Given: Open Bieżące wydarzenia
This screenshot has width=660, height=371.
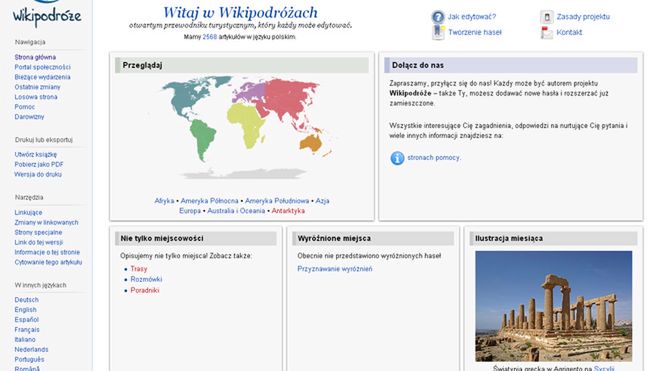Looking at the screenshot, I should 43,77.
